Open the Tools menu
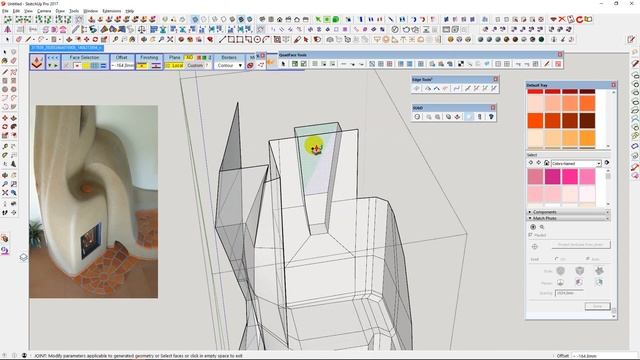Screen dimensions: 640x360 [74, 11]
